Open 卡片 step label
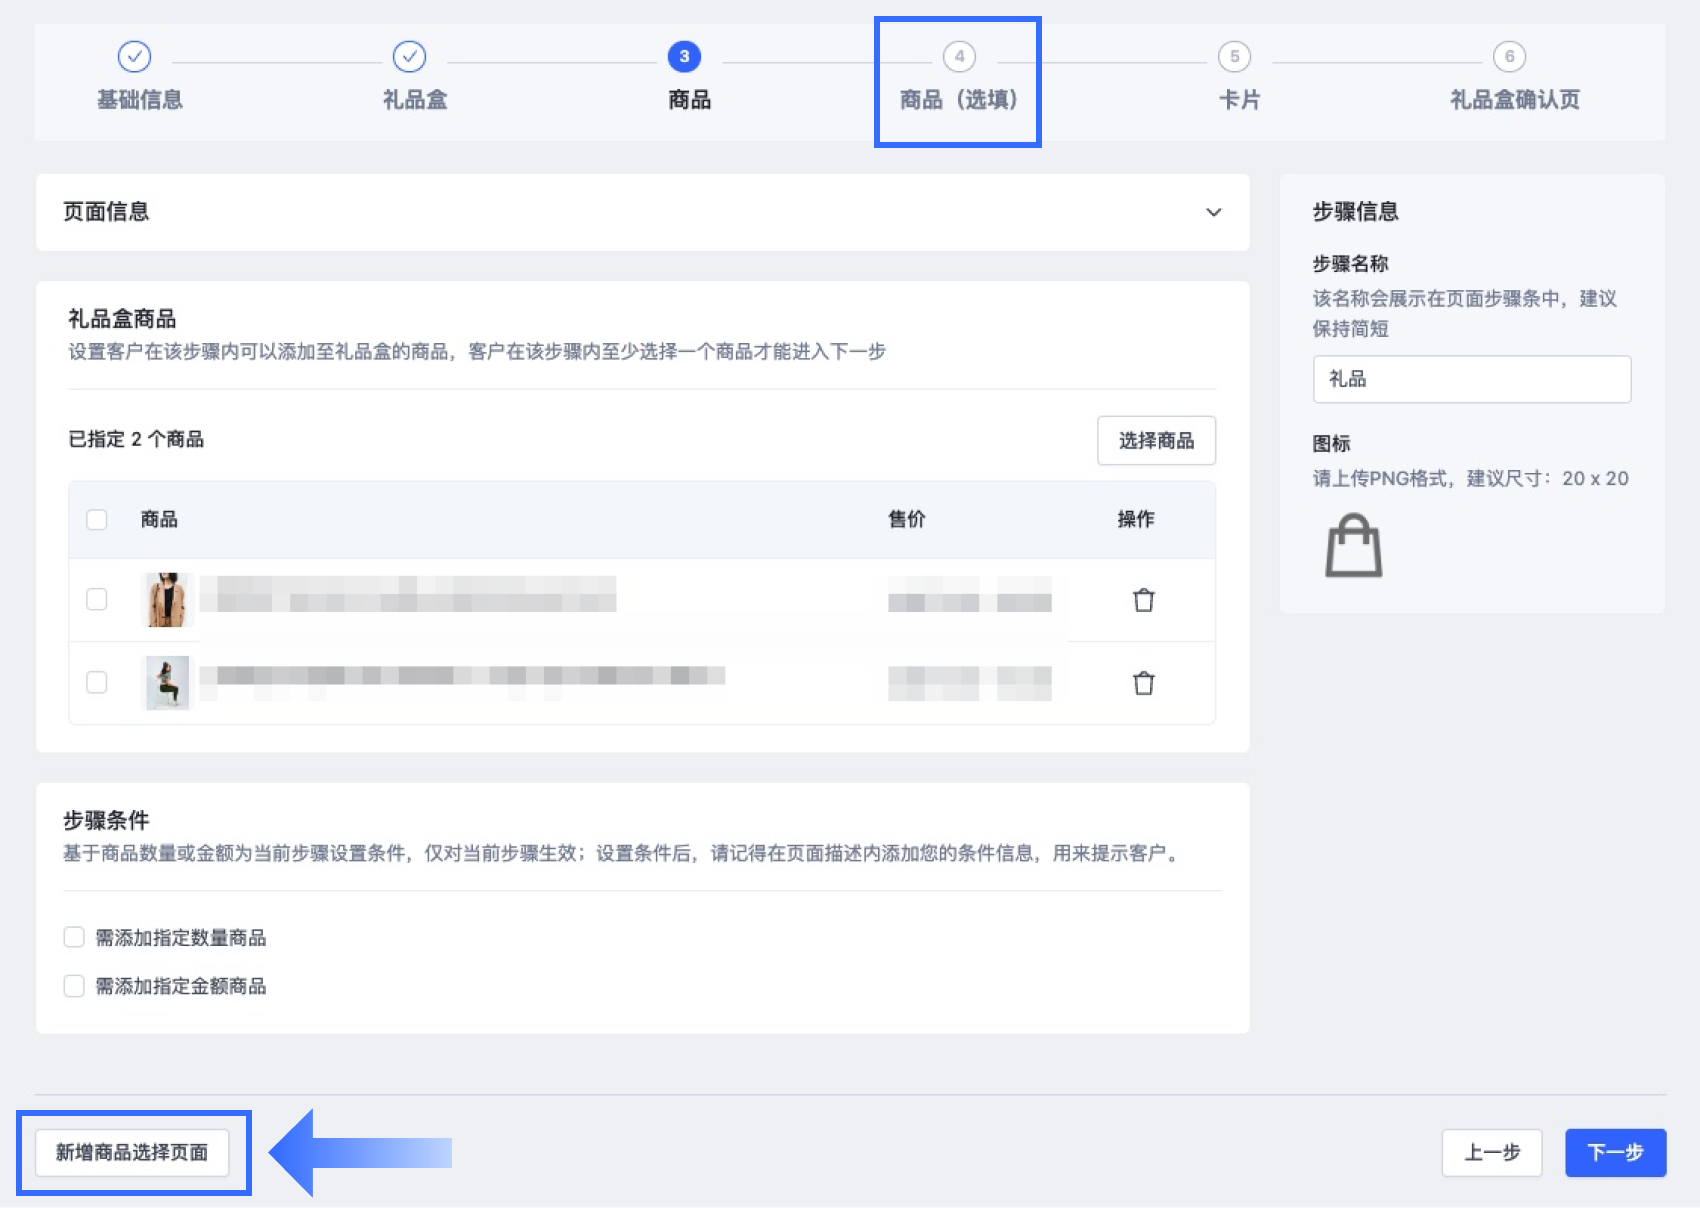This screenshot has width=1700, height=1208. 1239,99
